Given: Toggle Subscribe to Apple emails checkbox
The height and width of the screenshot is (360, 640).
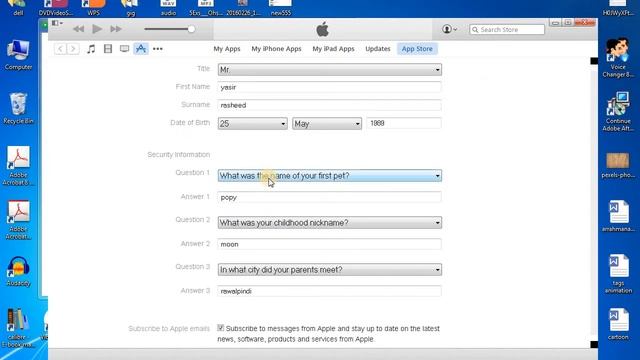Looking at the screenshot, I should (221, 328).
